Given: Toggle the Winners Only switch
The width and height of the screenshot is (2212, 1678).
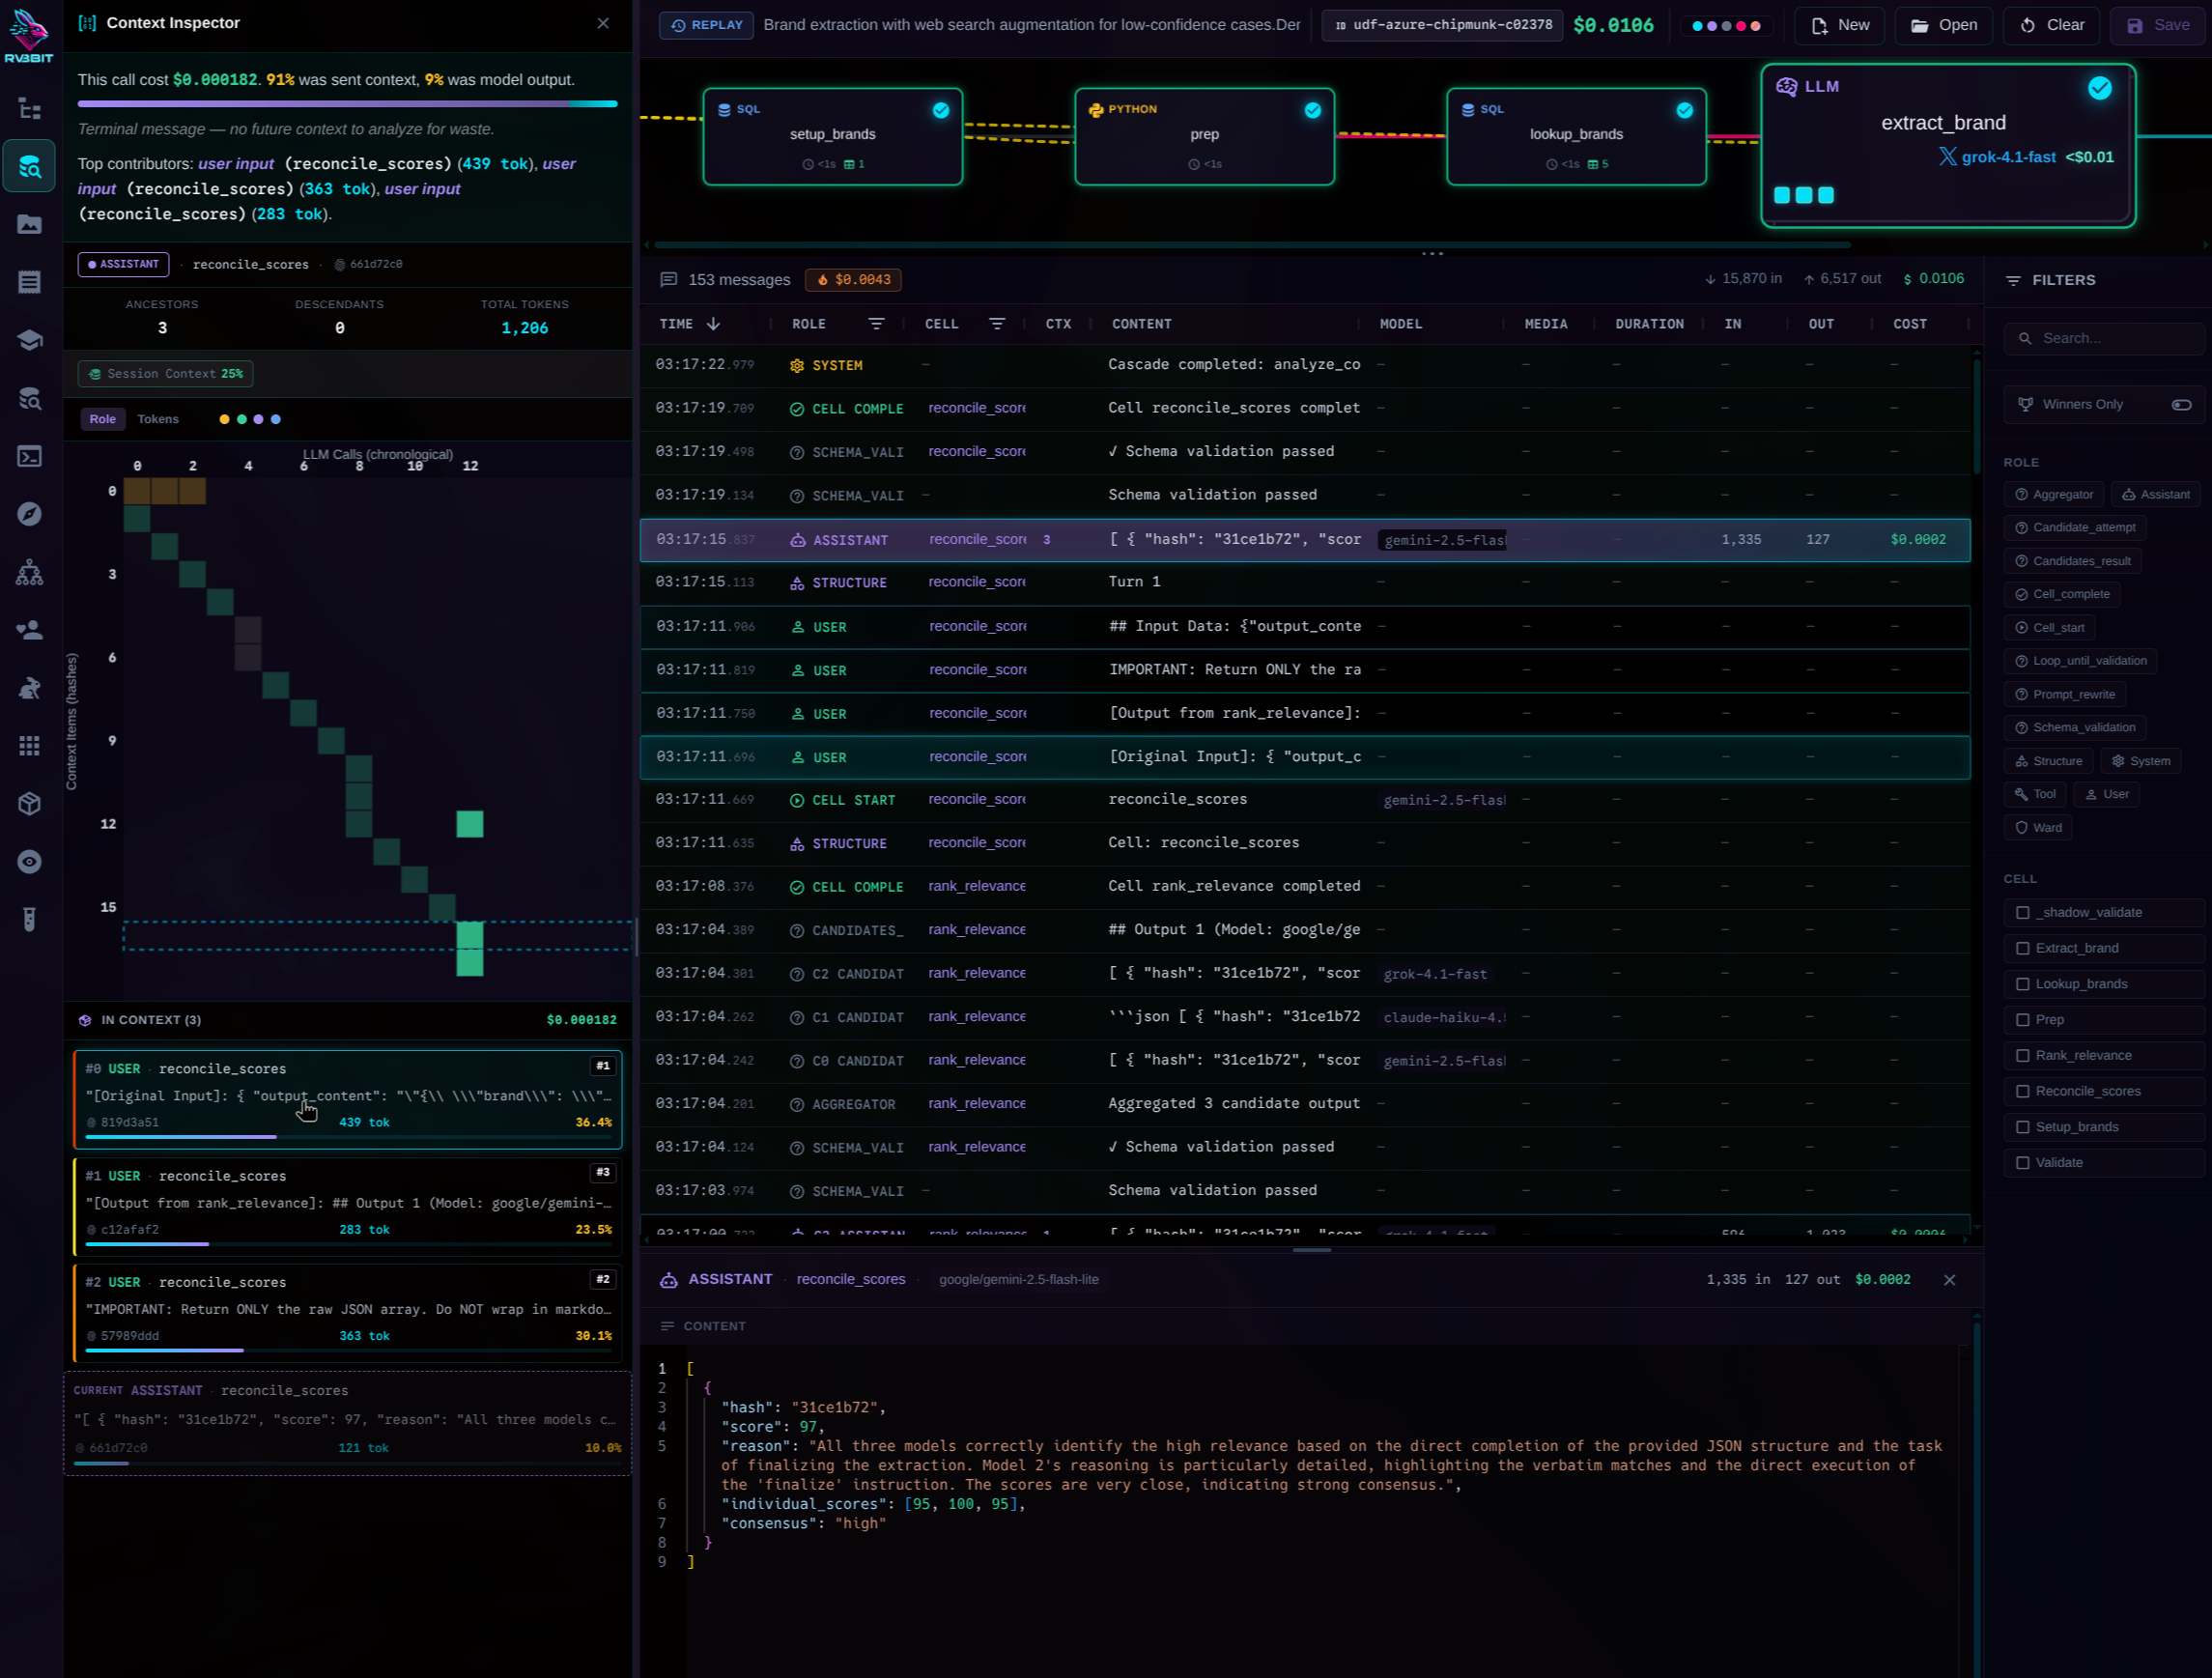Looking at the screenshot, I should click(x=2181, y=404).
